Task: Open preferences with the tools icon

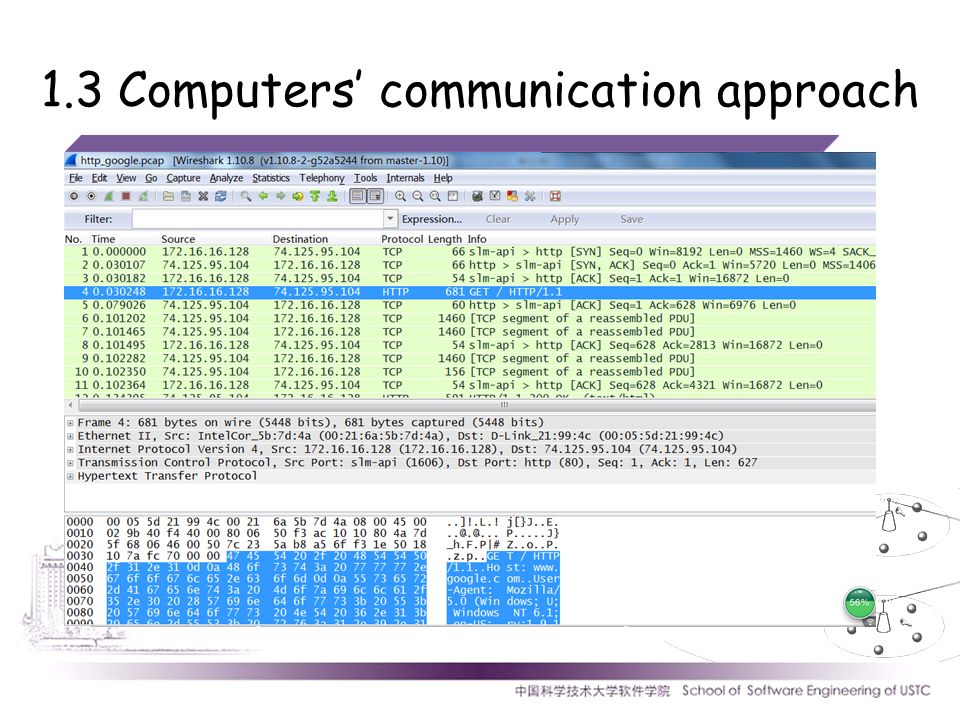Action: coord(530,196)
